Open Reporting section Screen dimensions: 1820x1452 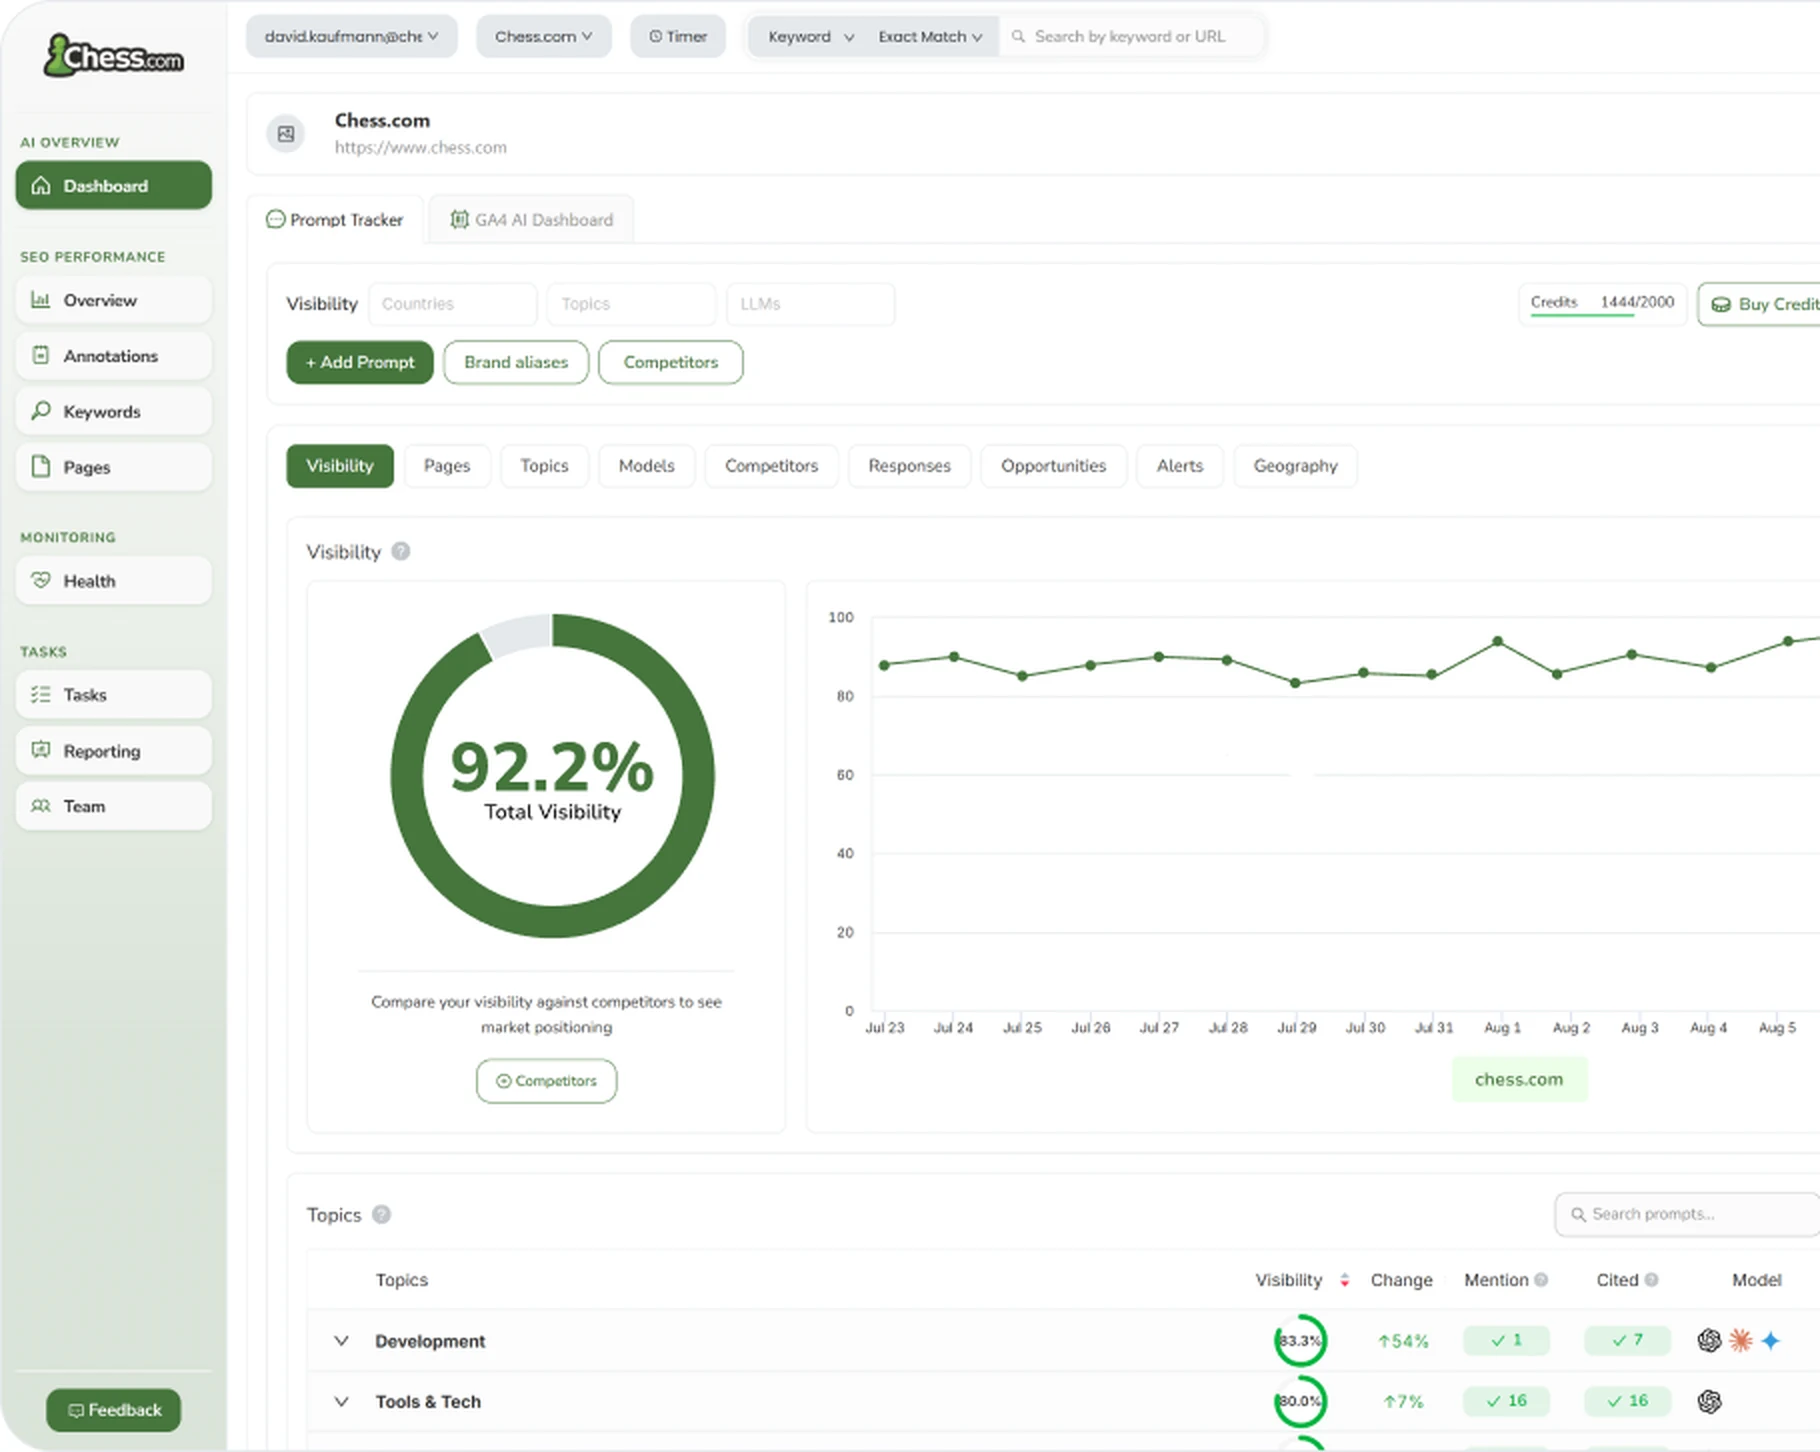tap(113, 751)
